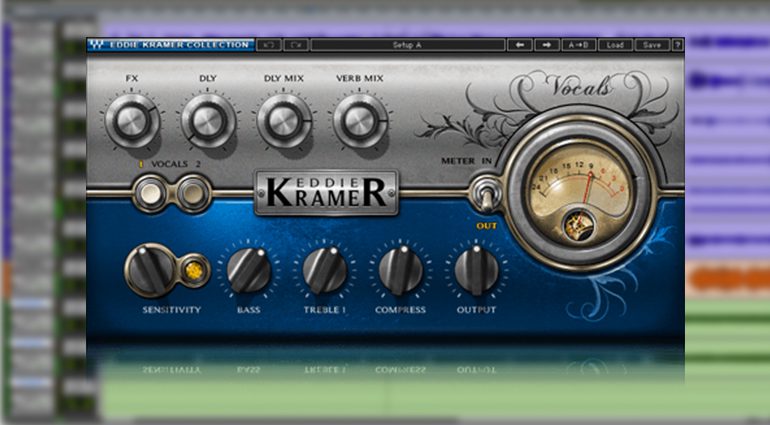Turn the Output knob
The image size is (770, 425).
pos(476,270)
